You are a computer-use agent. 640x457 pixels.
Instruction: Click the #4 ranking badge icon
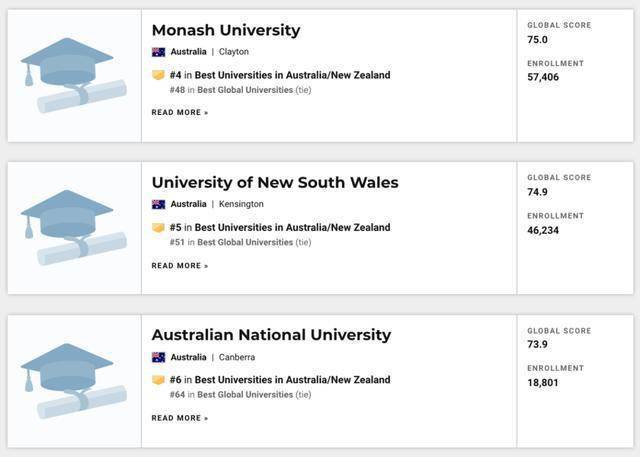(158, 75)
